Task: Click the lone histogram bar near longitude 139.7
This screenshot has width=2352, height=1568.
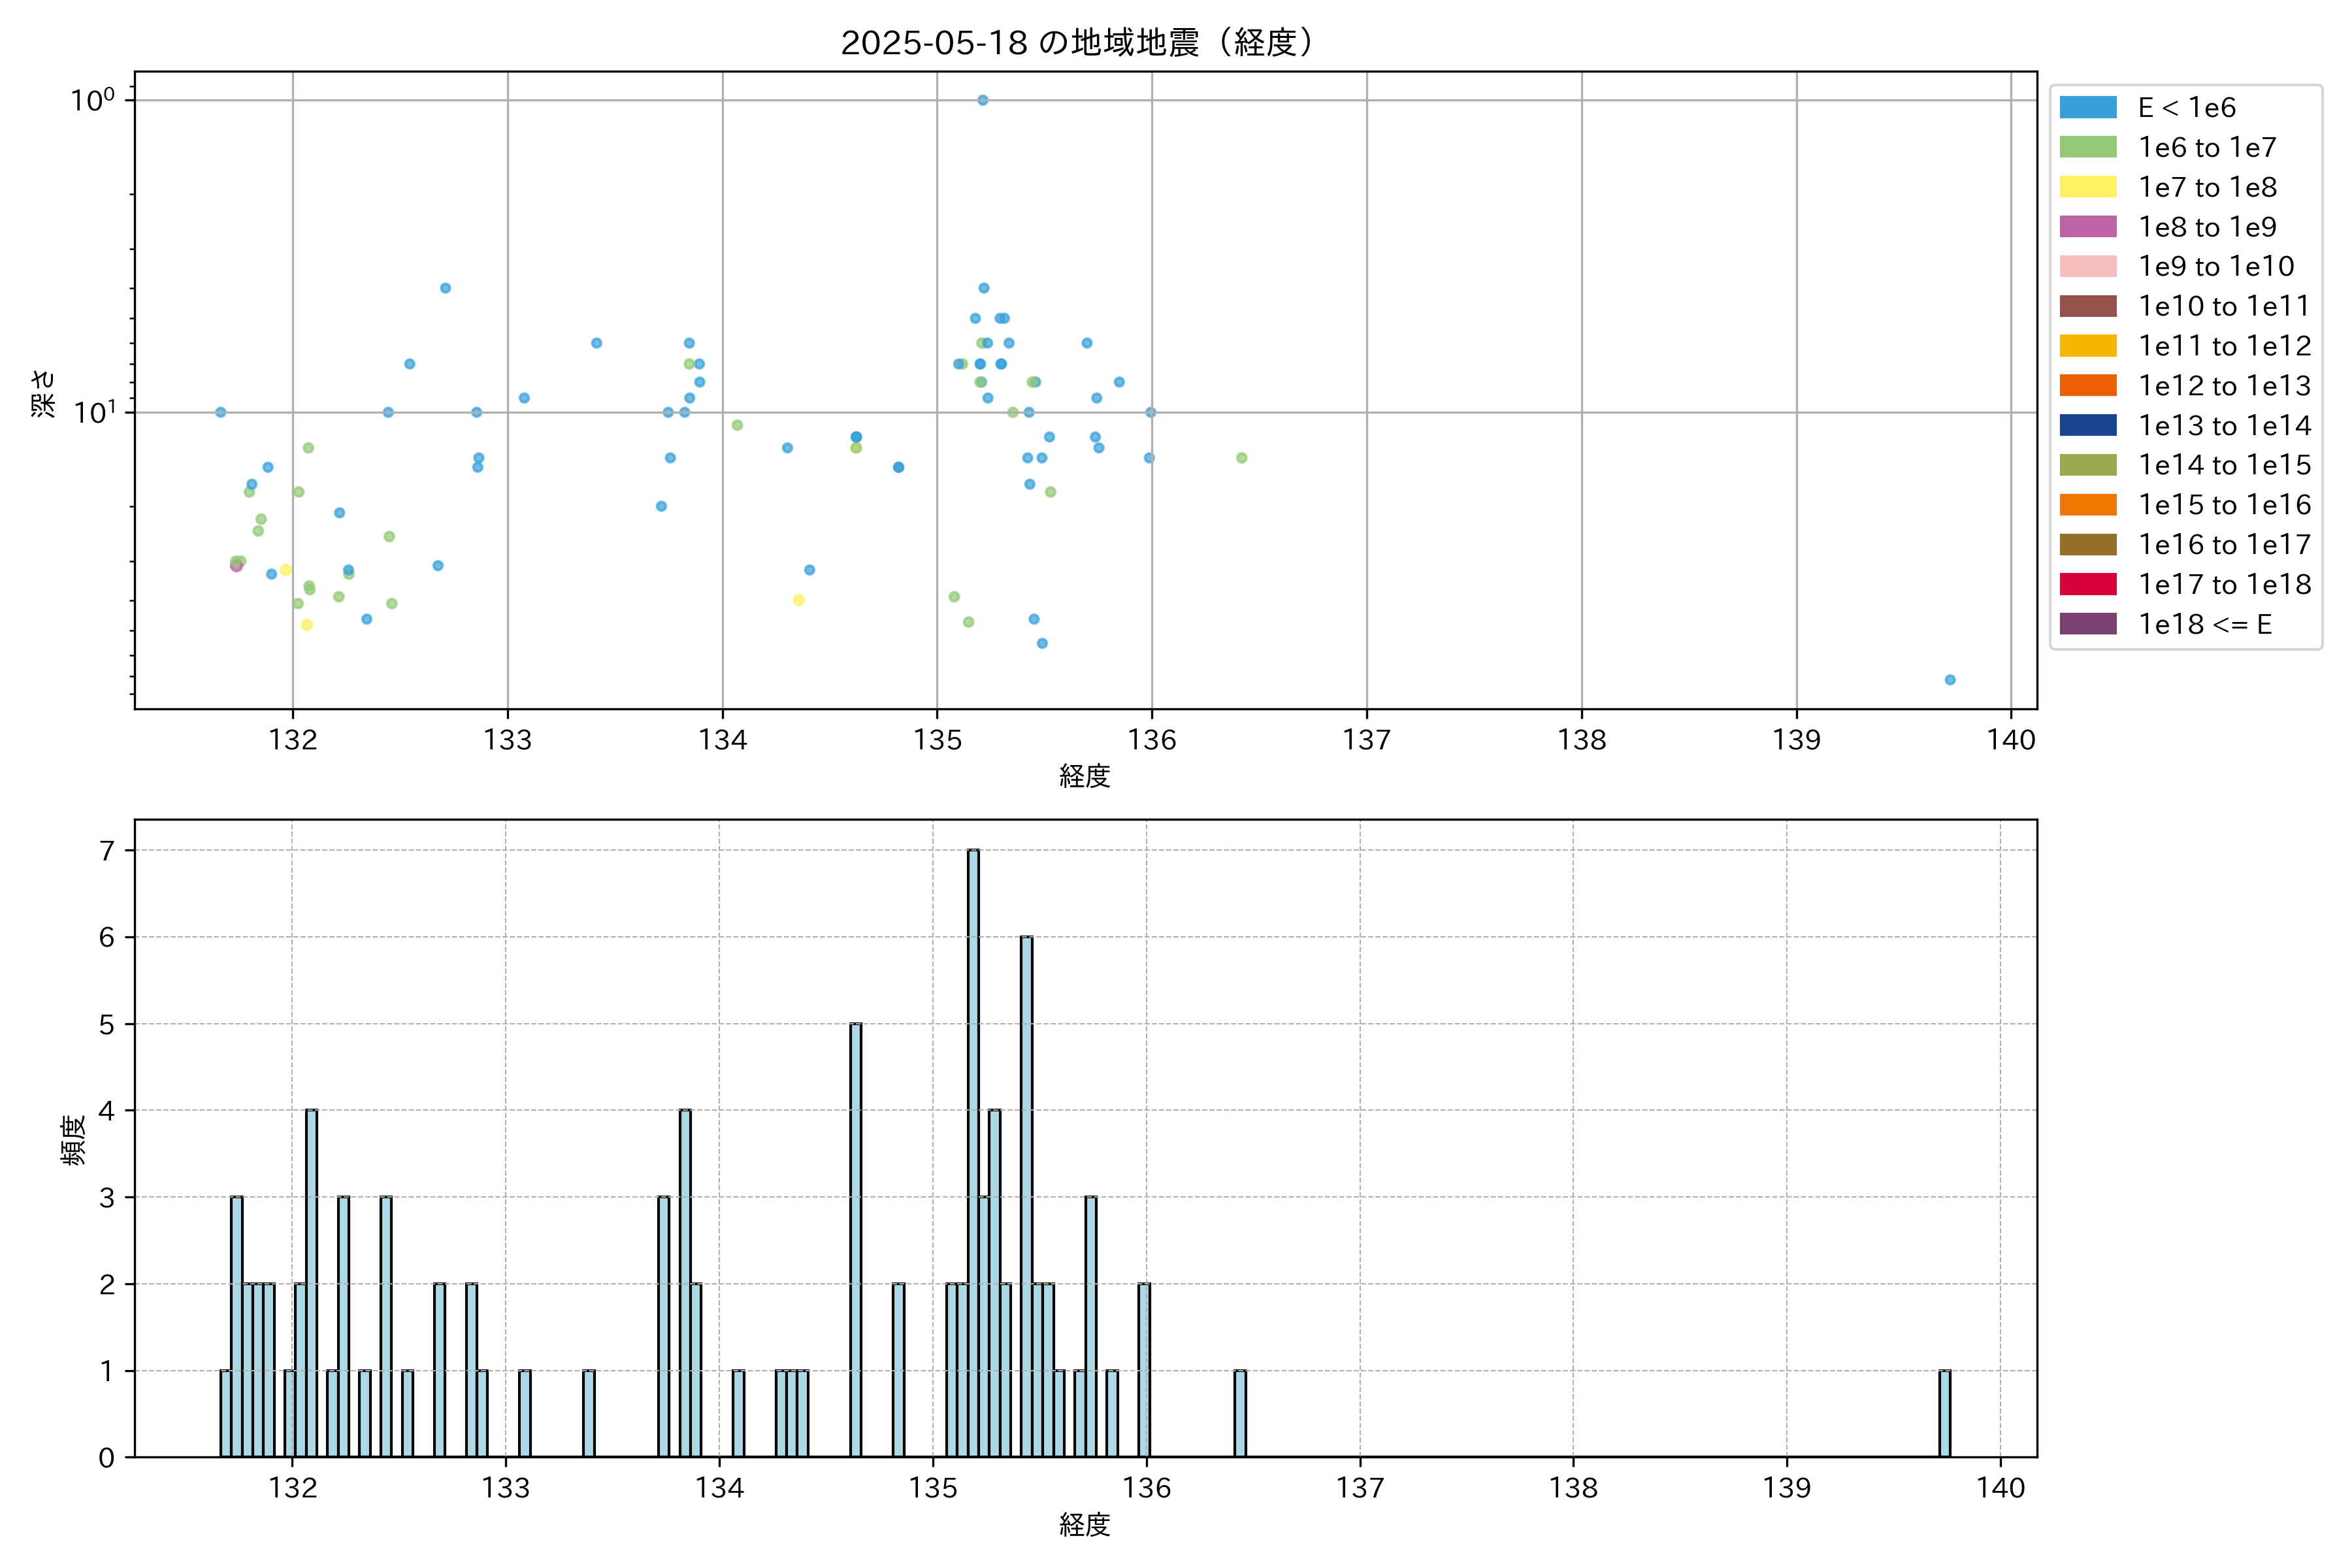Action: tap(1944, 1413)
